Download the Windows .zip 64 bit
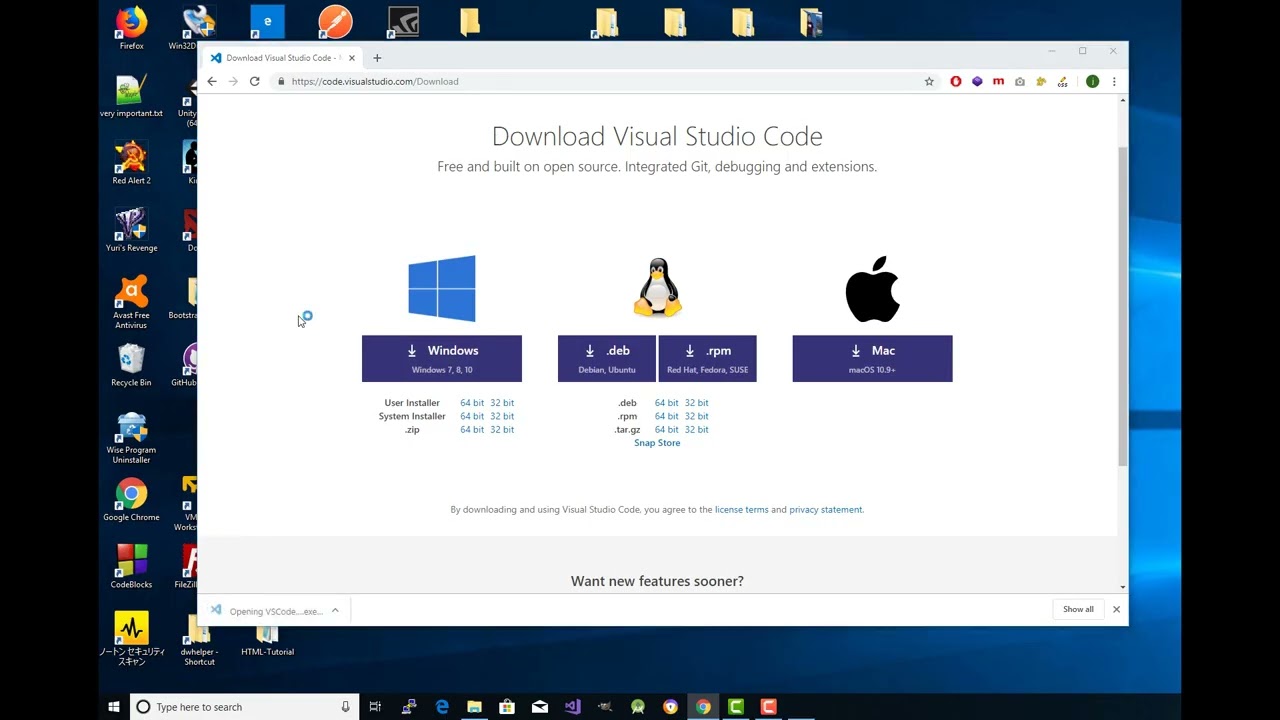The height and width of the screenshot is (720, 1280). [x=472, y=430]
